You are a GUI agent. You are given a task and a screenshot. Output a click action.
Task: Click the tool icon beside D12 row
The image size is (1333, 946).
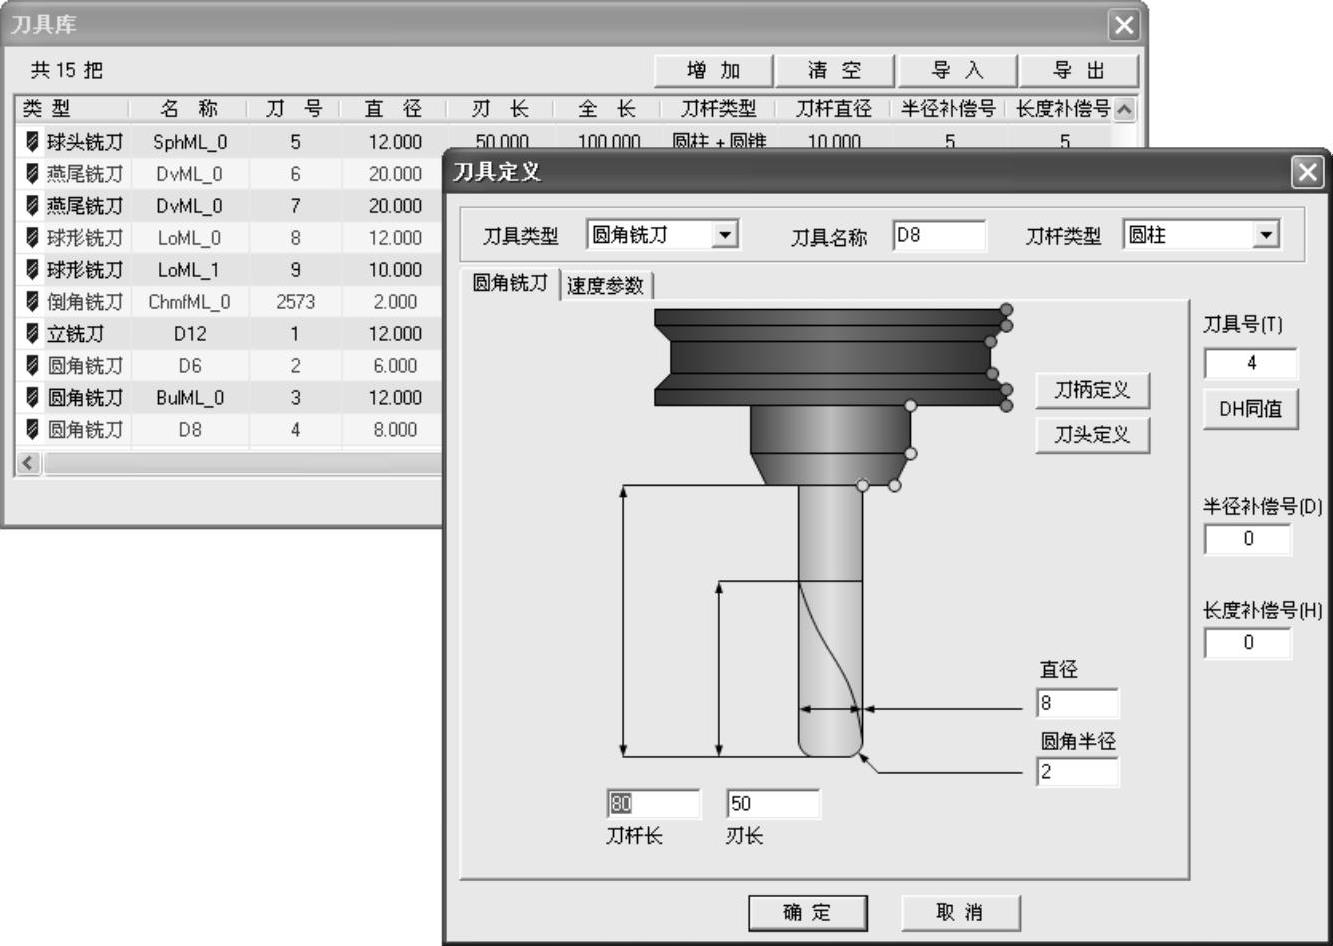pos(33,334)
